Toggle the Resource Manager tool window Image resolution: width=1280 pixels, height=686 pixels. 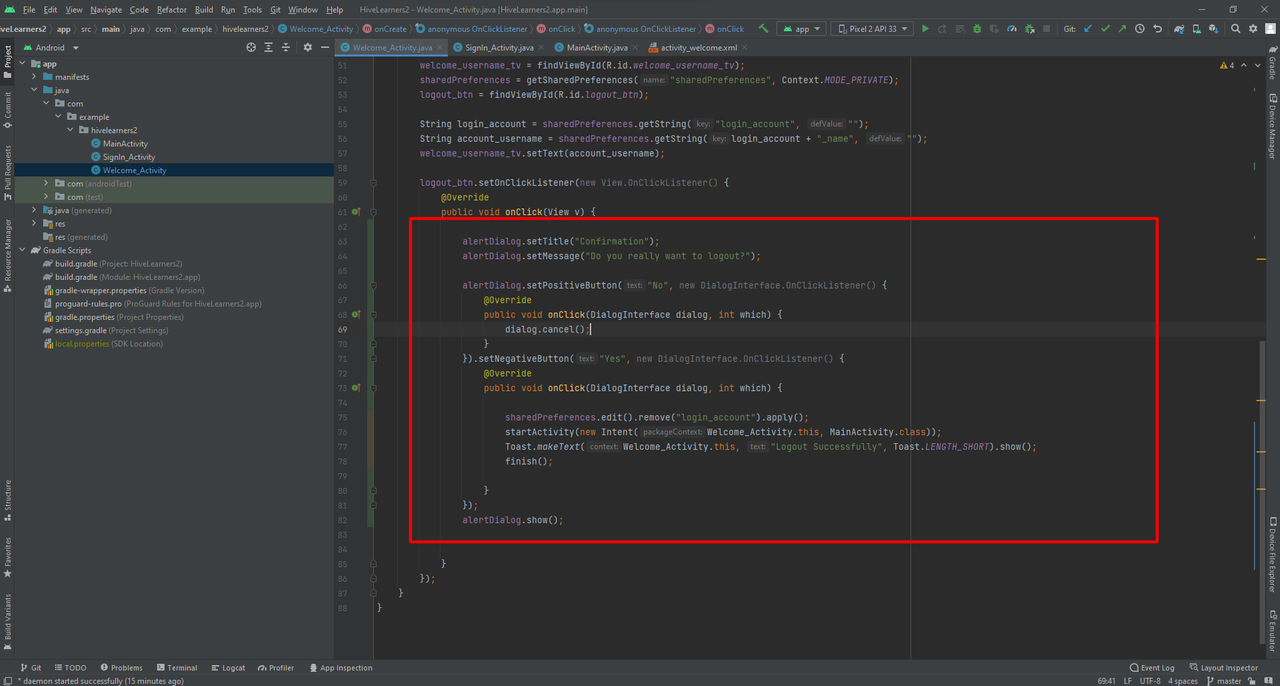click(x=7, y=256)
